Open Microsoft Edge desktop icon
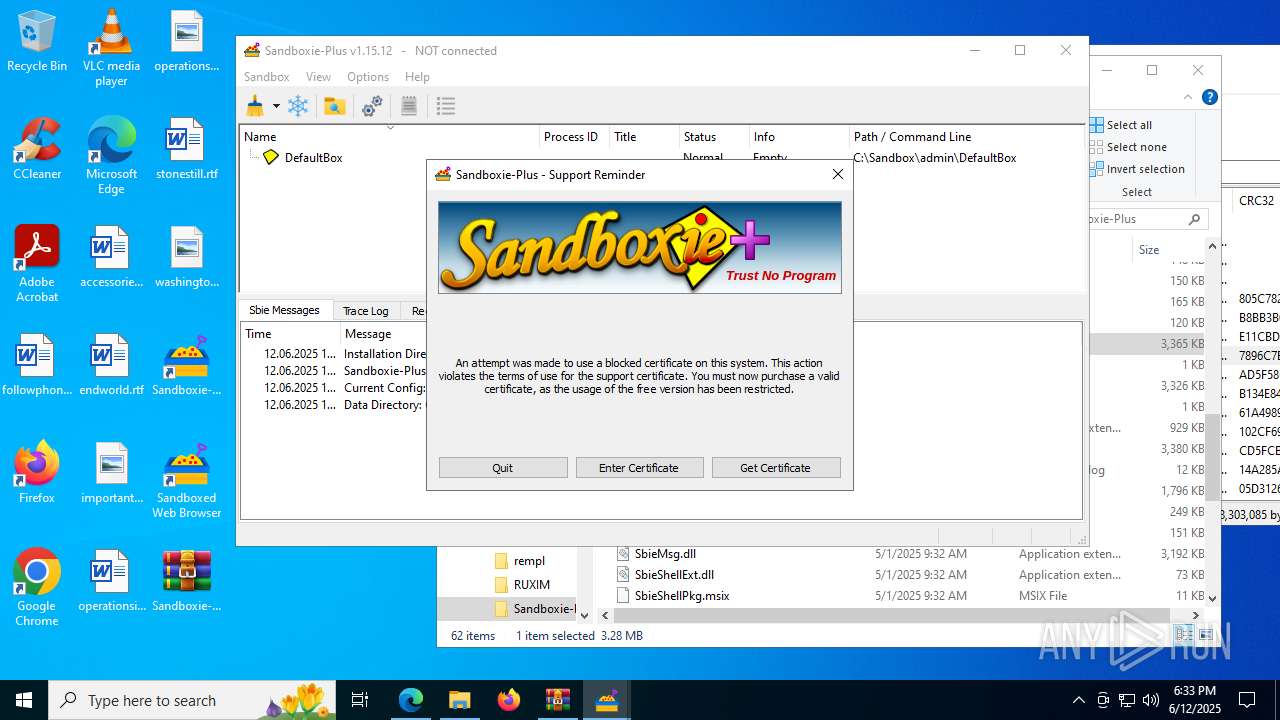 coord(111,155)
